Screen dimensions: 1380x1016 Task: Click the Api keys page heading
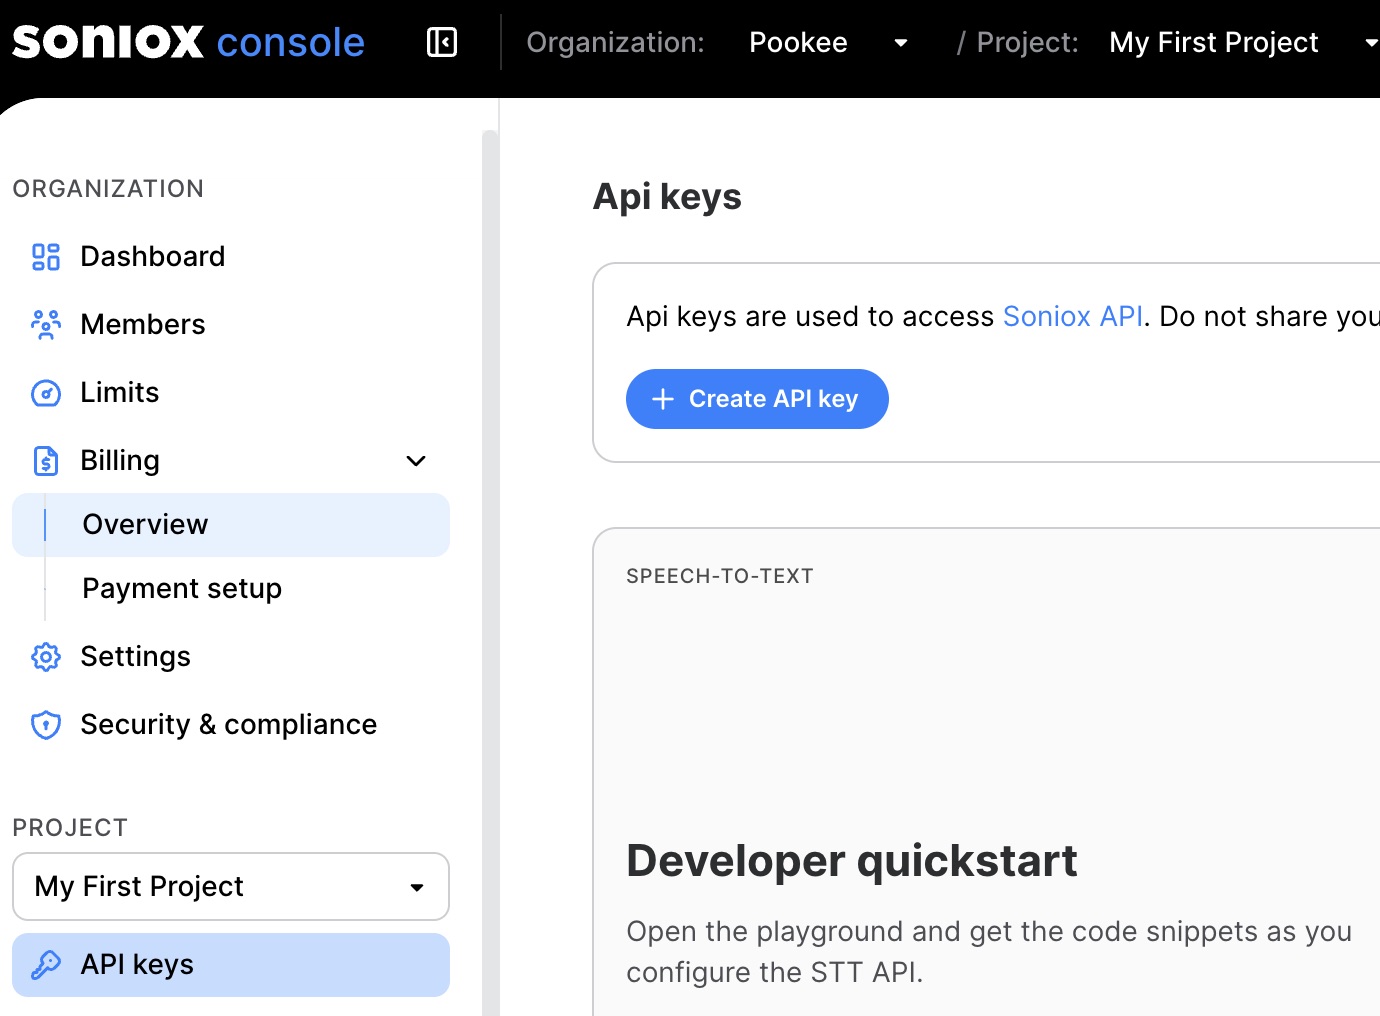coord(667,197)
